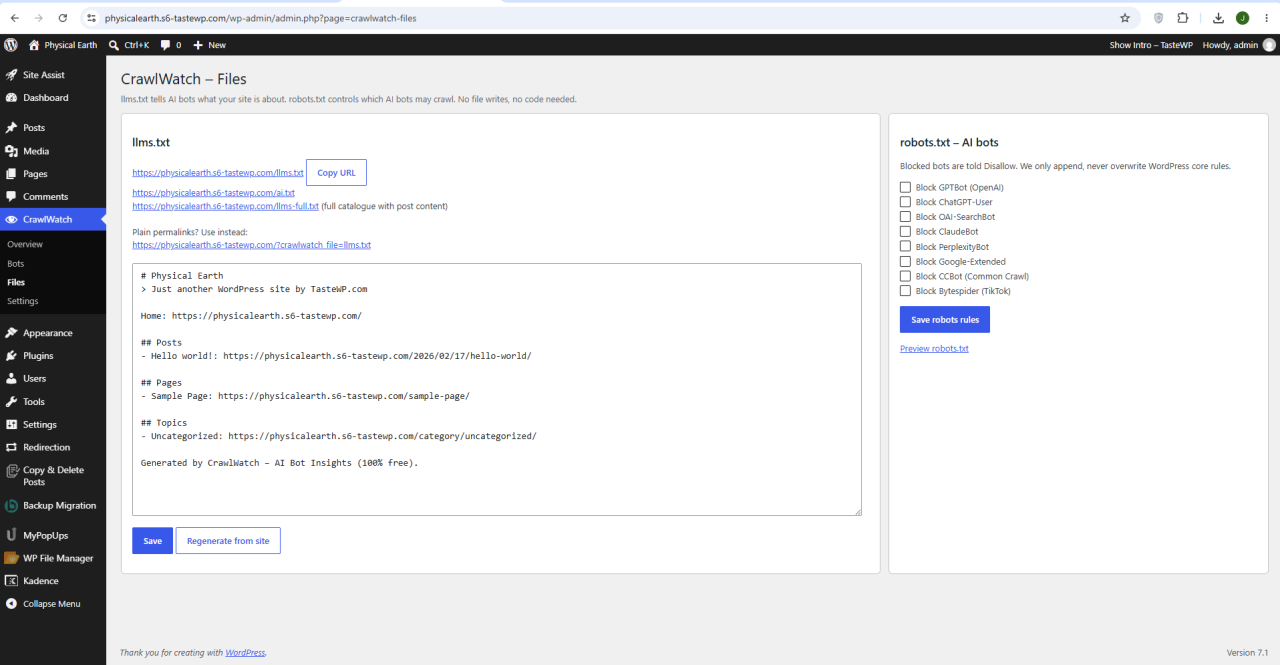Check Block ClaudeBot
This screenshot has width=1280, height=665.
905,232
